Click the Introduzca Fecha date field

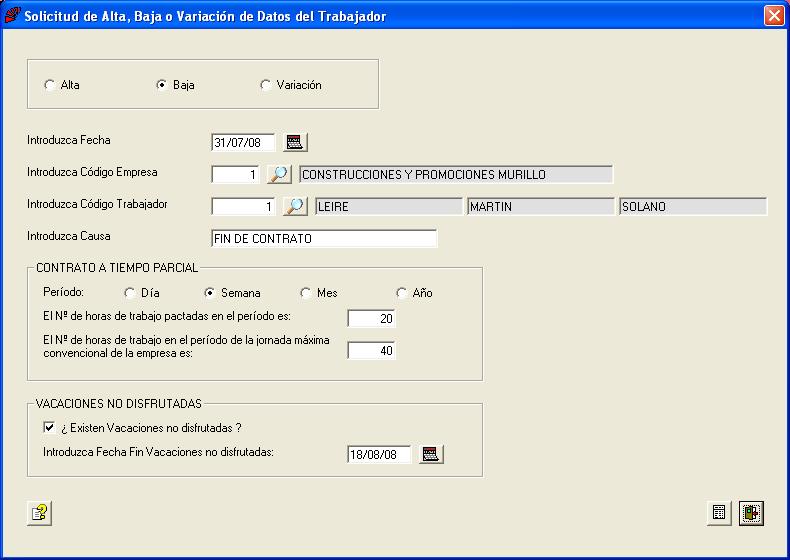(243, 143)
